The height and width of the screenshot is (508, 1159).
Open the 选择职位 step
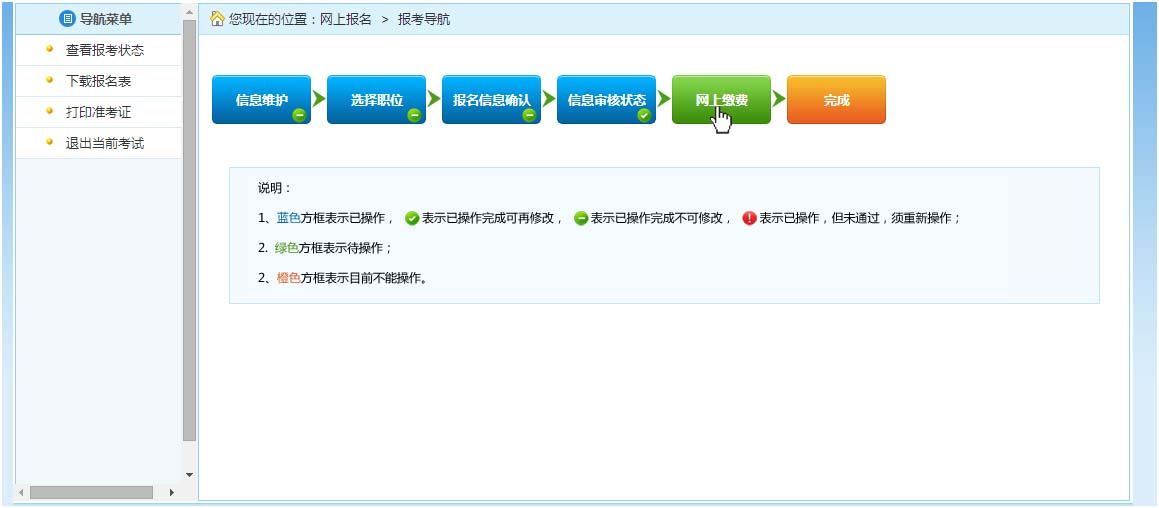tap(376, 99)
